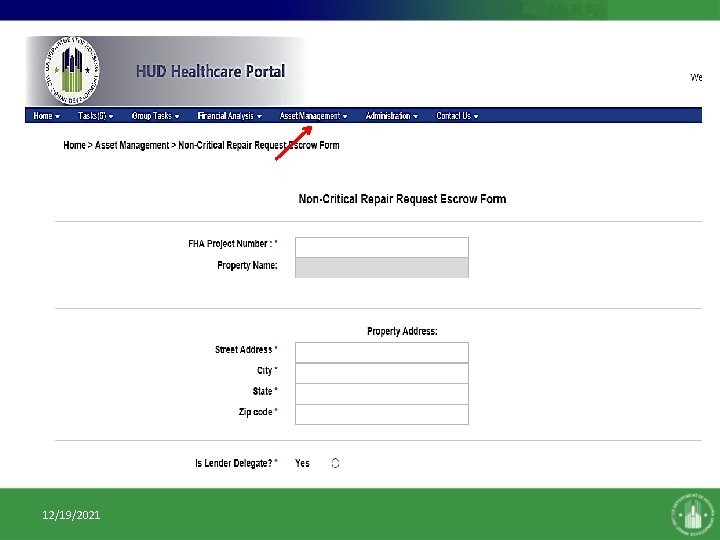
Task: Click the greyed Property Name field
Action: click(382, 268)
